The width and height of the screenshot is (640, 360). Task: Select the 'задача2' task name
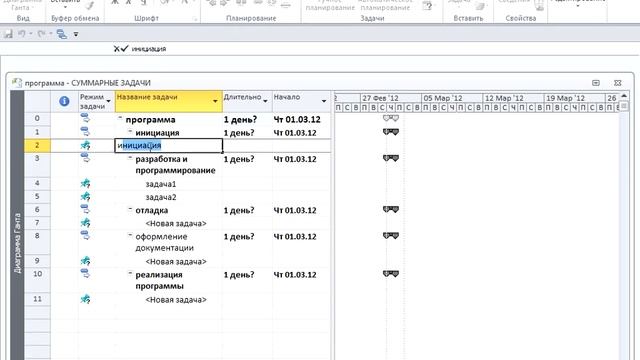[161, 197]
